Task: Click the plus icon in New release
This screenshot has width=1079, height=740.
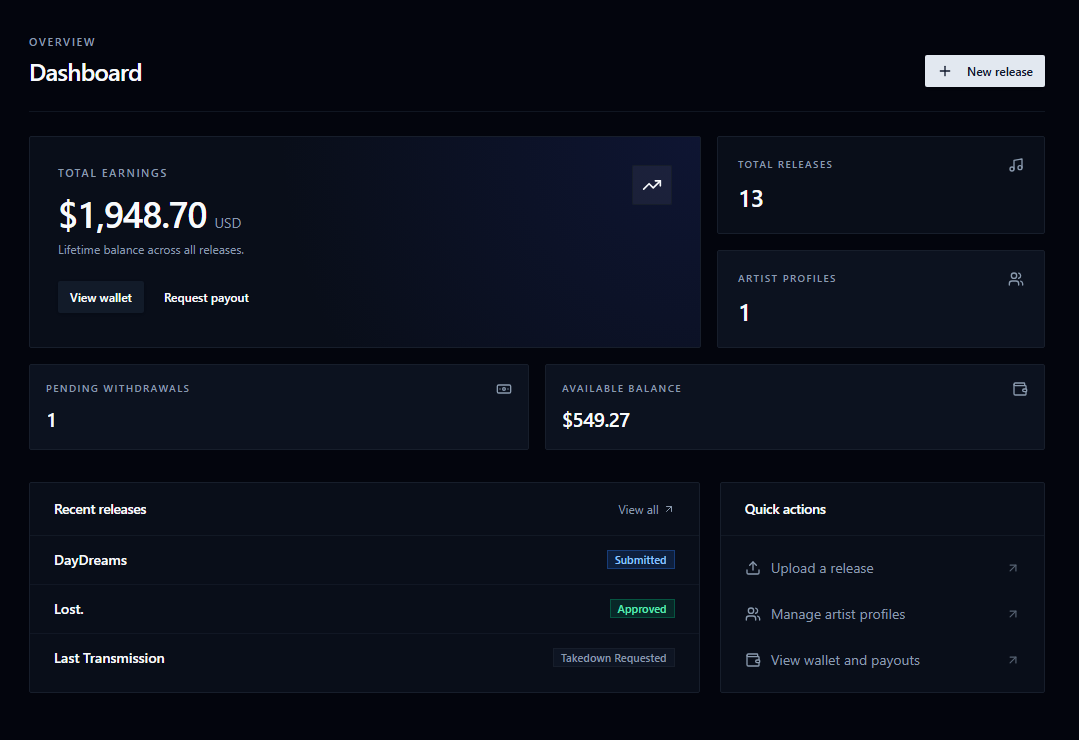Action: 945,71
